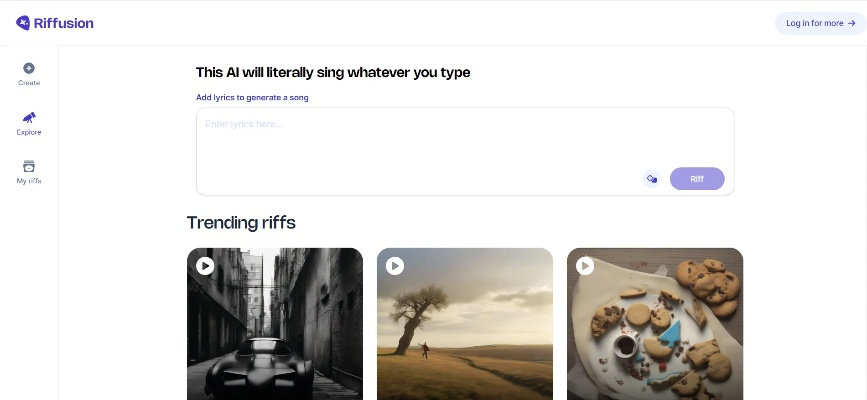Play the leaning tree field riff
Screen dimensions: 867x400
(395, 266)
